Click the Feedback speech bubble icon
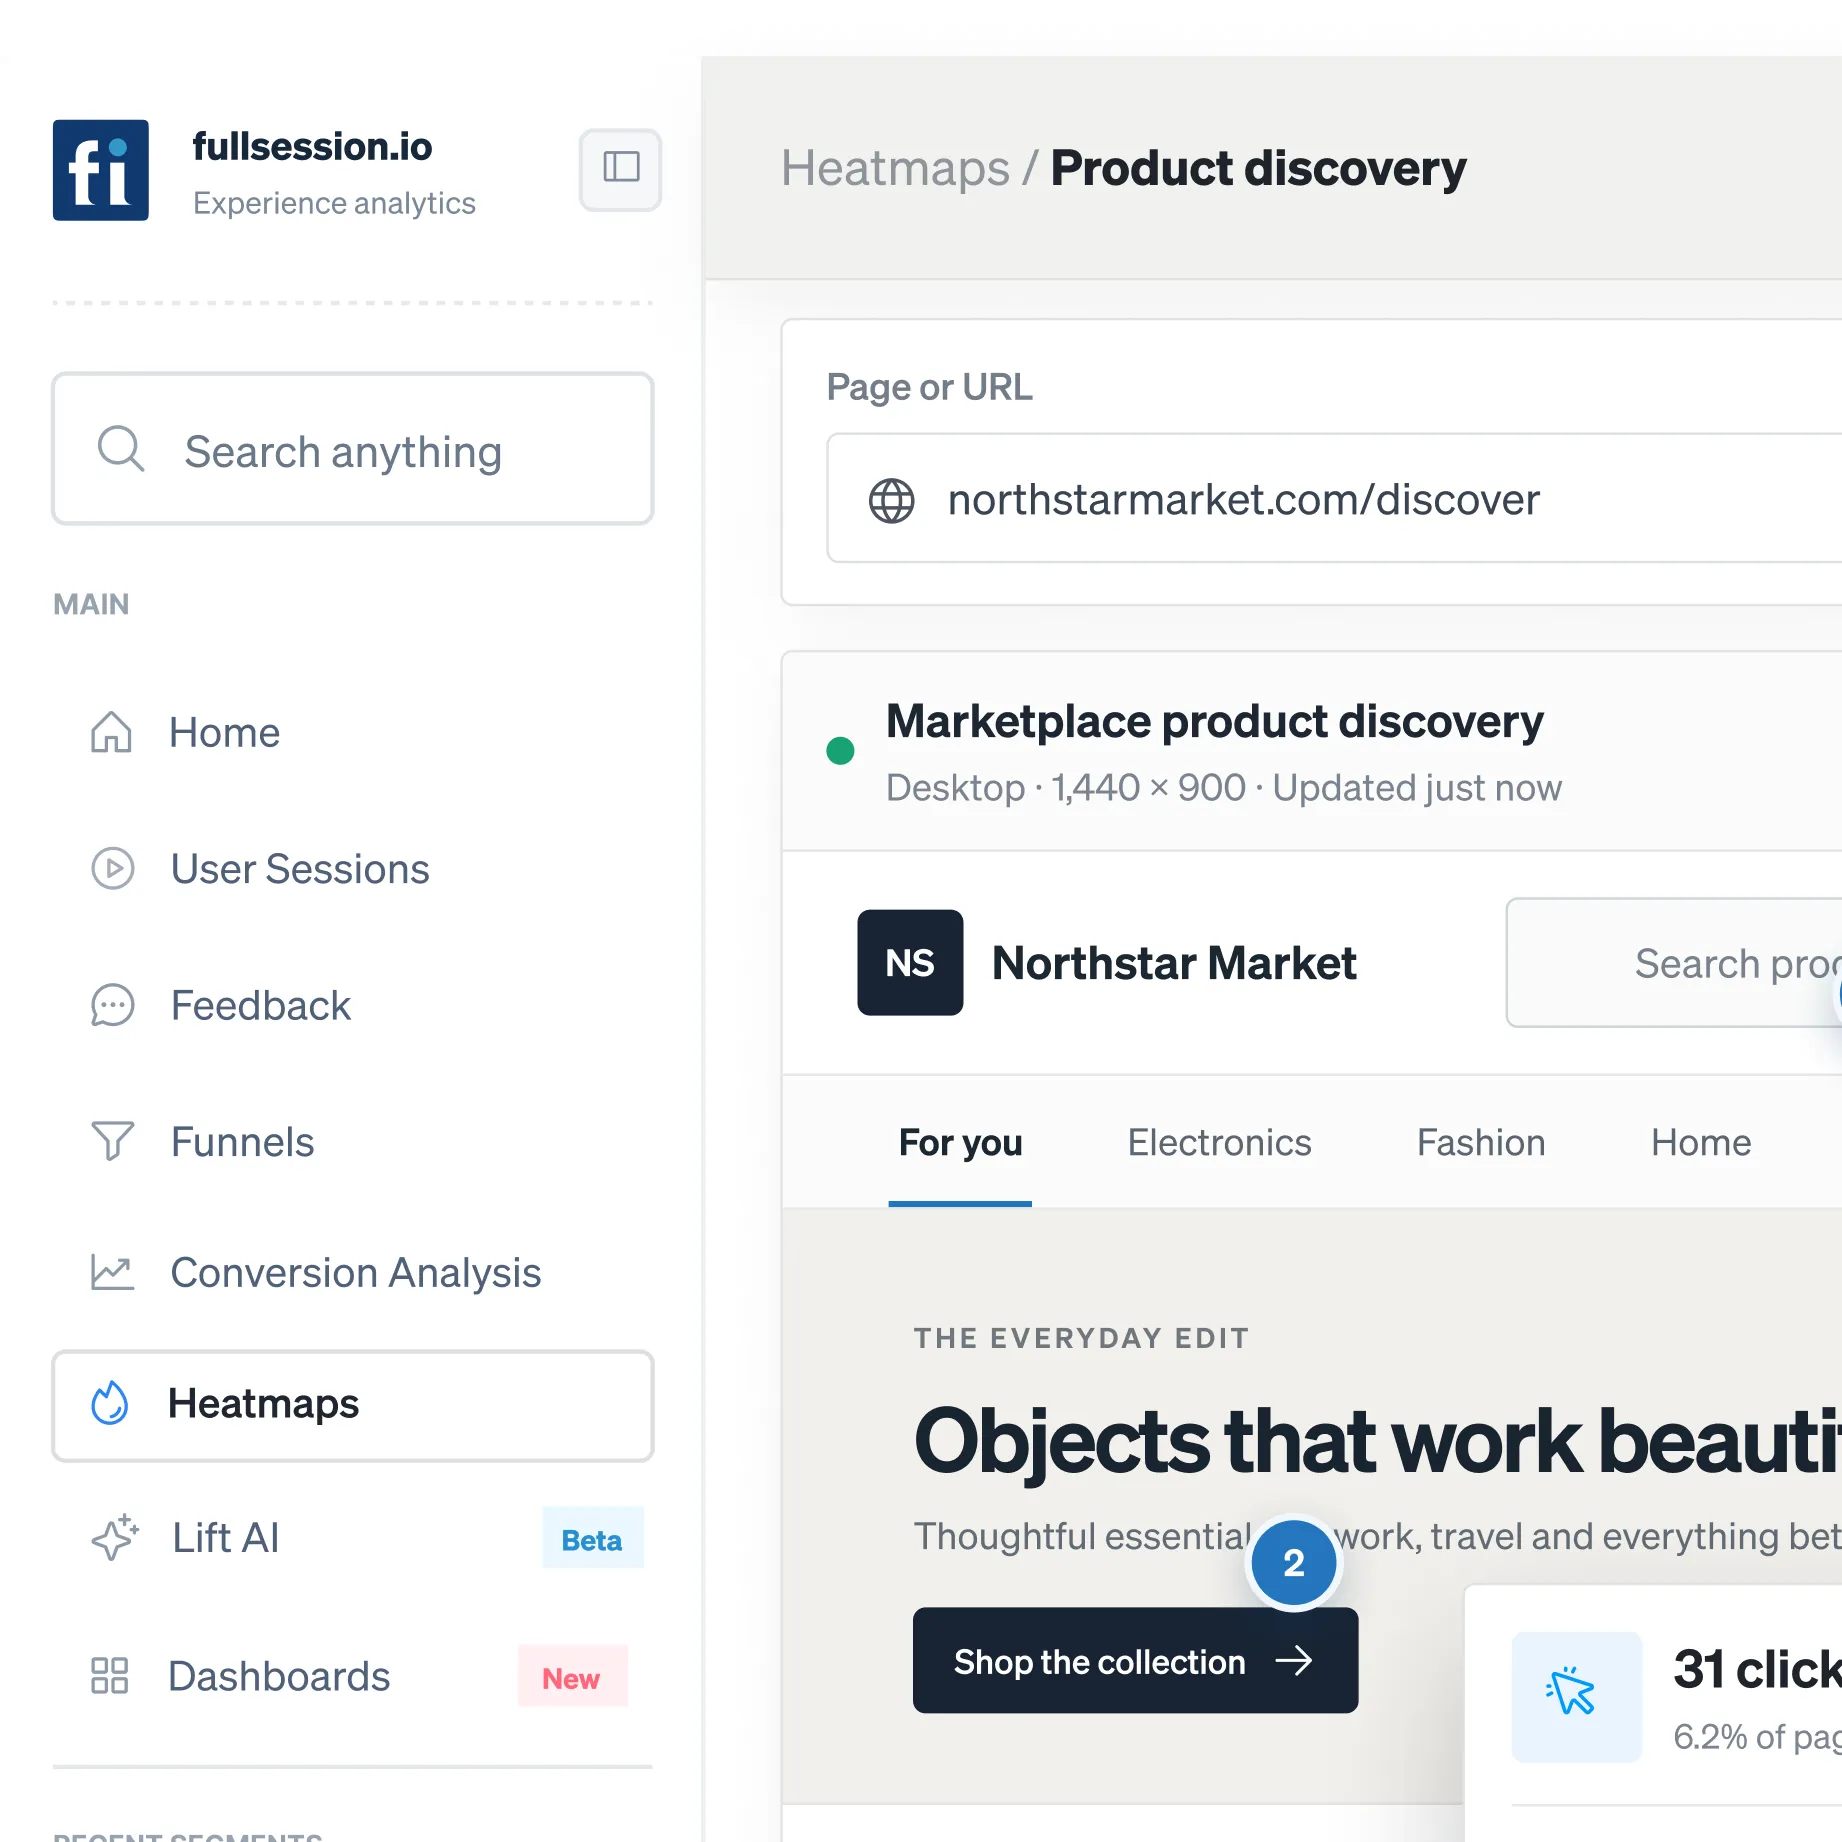 [x=112, y=1005]
